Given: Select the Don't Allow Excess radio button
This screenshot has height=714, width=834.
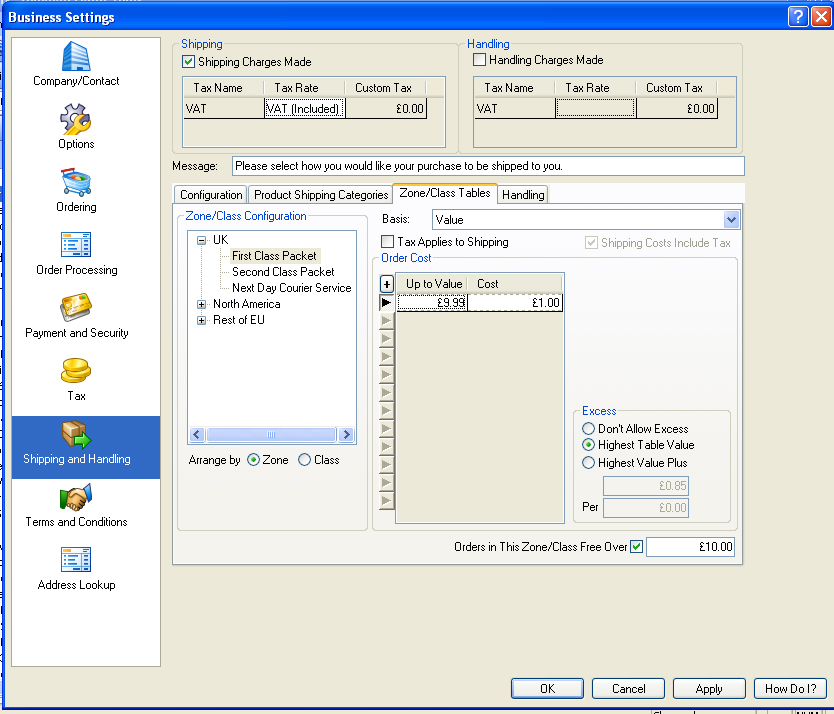Looking at the screenshot, I should tap(588, 429).
